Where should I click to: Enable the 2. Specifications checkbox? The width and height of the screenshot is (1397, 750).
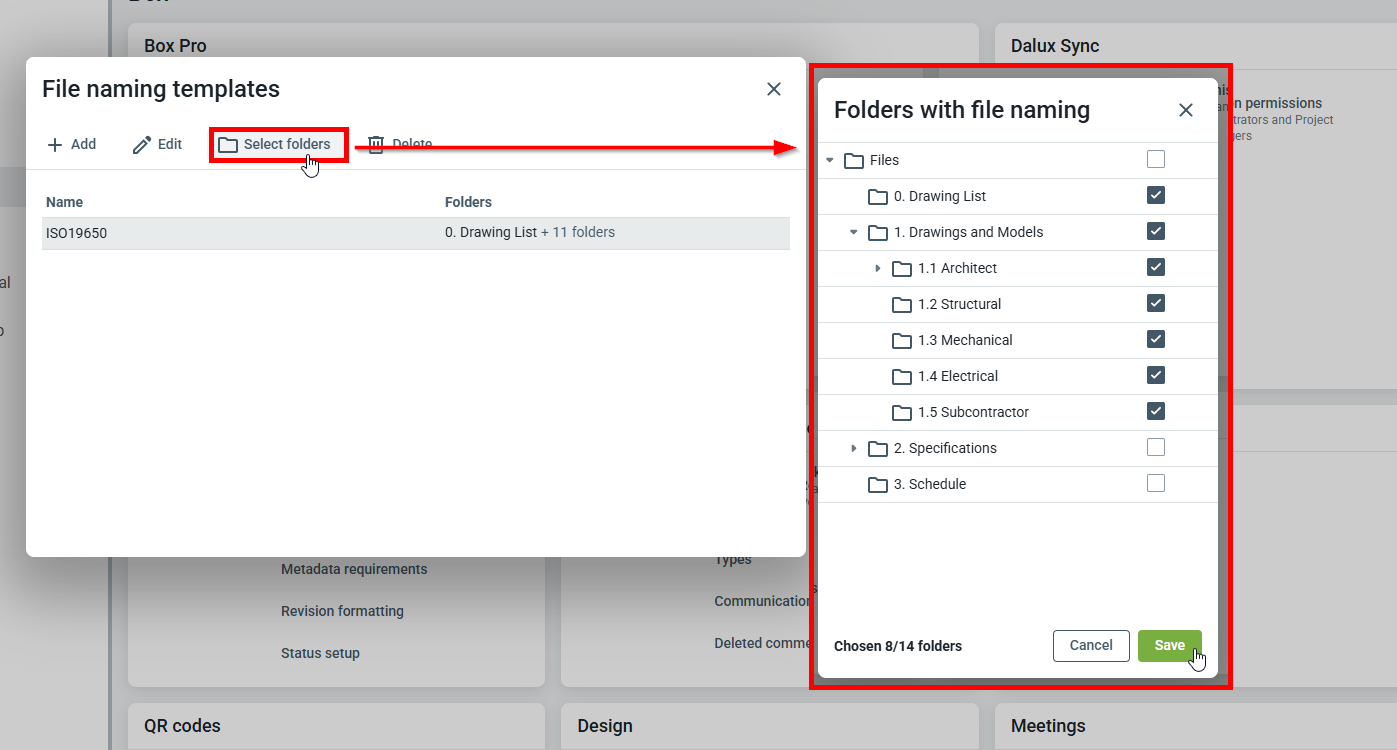click(x=1156, y=447)
